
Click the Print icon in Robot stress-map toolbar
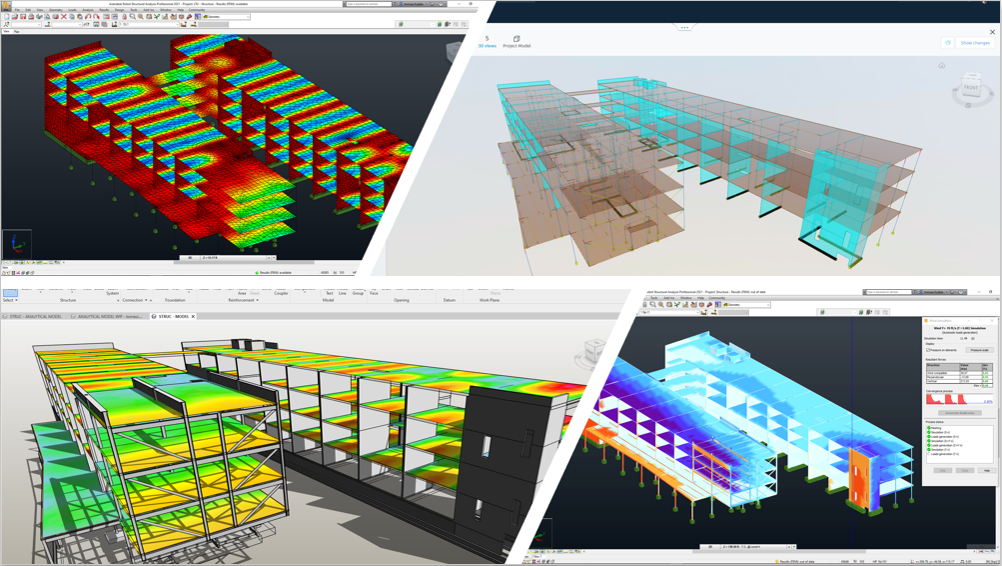coord(31,17)
